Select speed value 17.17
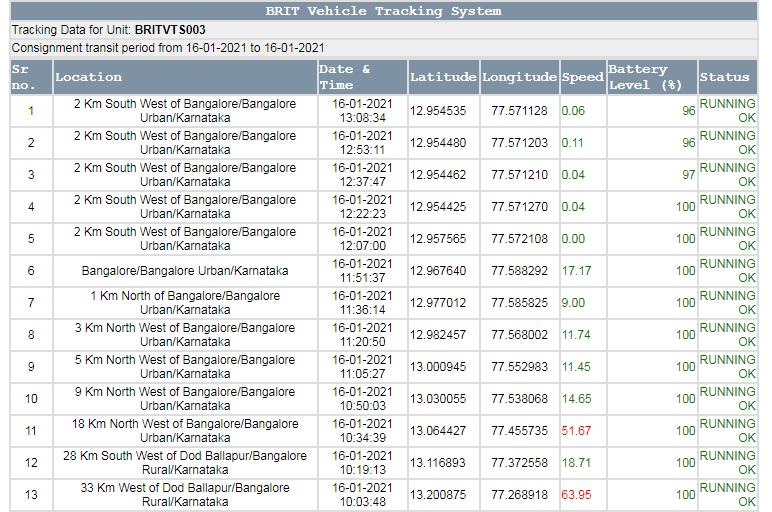The height and width of the screenshot is (512, 772). (x=576, y=271)
